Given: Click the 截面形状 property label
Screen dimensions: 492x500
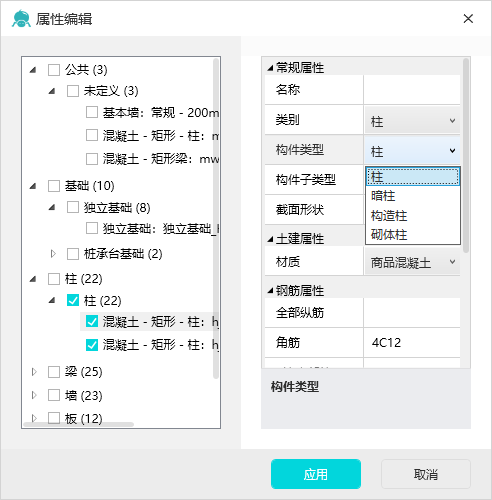Looking at the screenshot, I should [299, 210].
